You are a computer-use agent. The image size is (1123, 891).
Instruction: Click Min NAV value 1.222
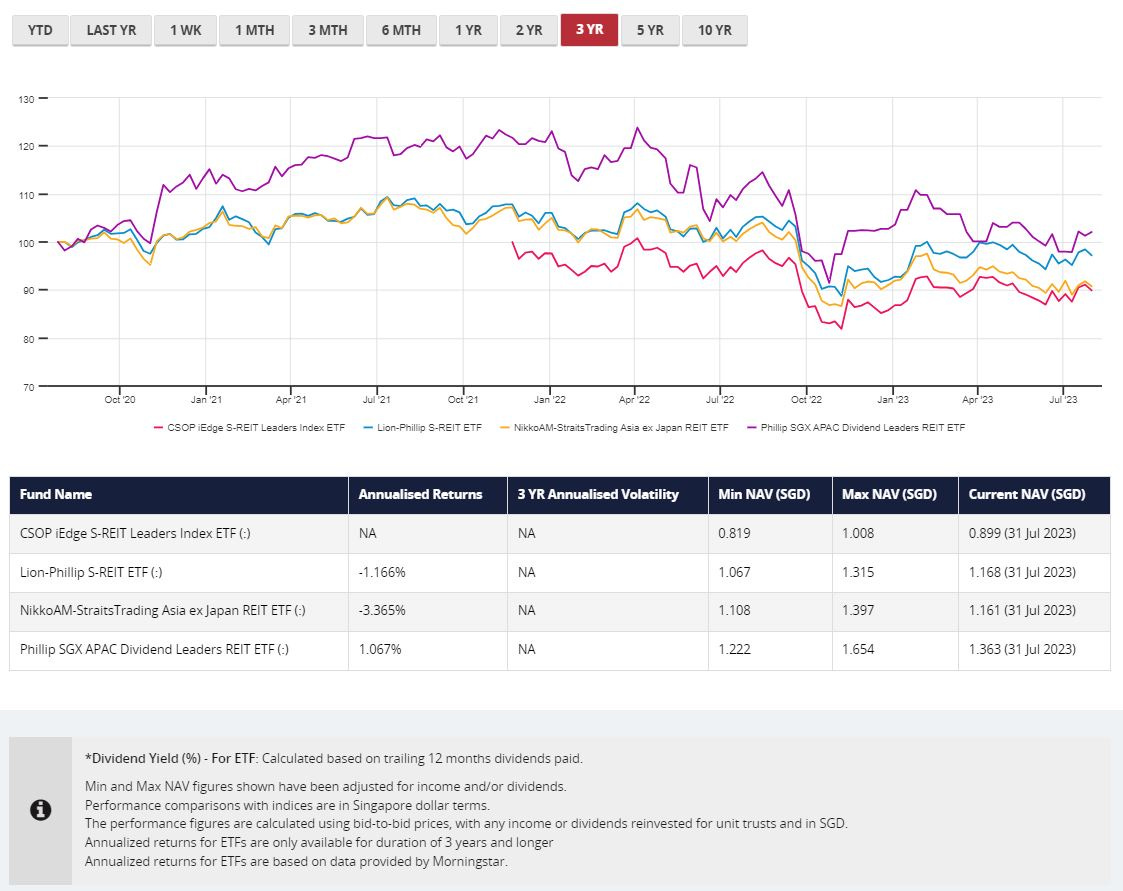coord(735,649)
